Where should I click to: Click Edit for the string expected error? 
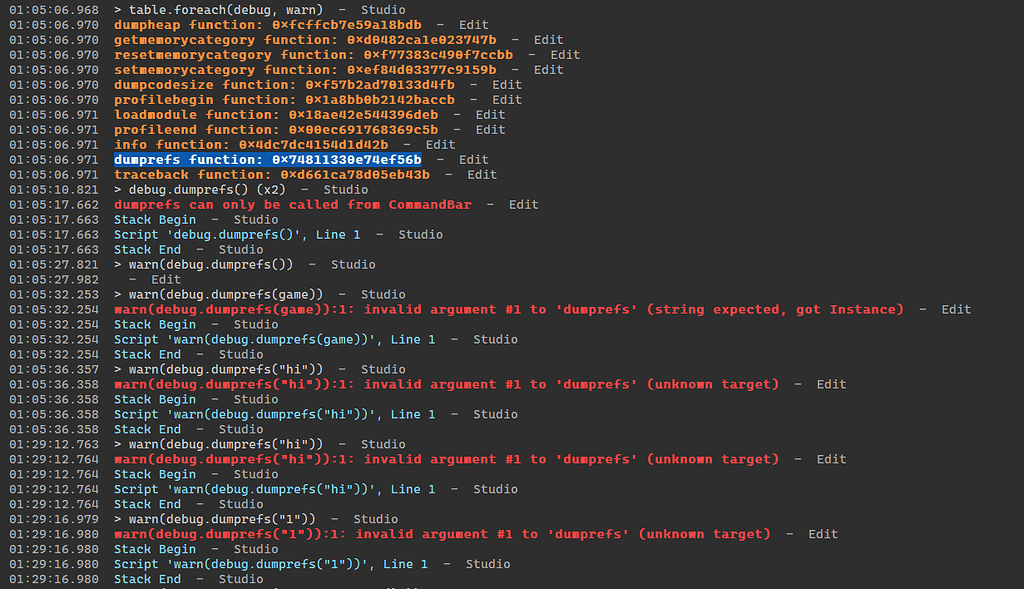[x=956, y=309]
